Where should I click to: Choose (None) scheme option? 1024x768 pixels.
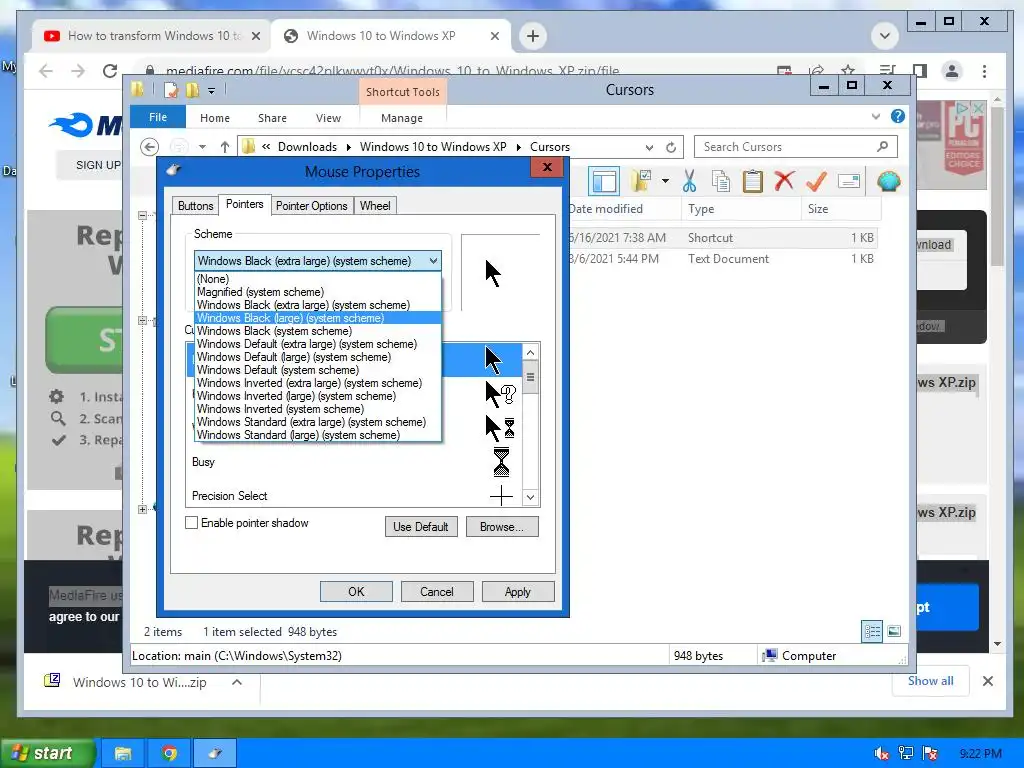[x=318, y=279]
